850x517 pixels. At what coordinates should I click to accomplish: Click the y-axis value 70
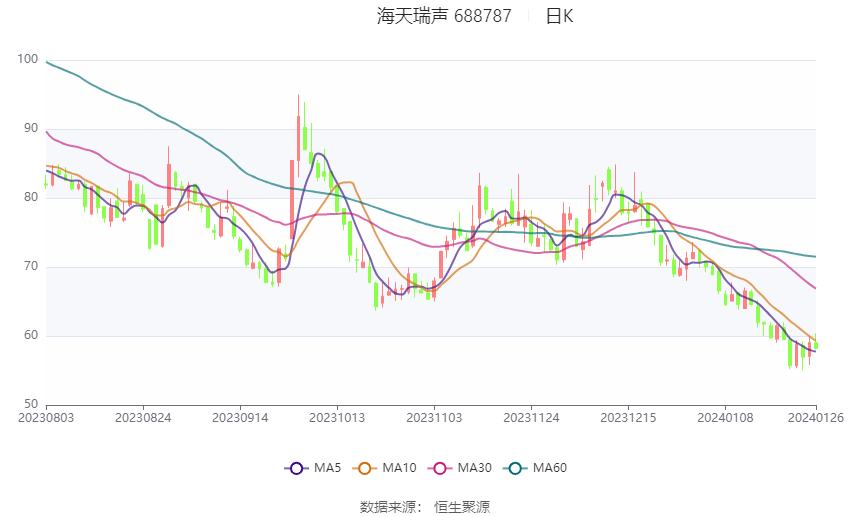[31, 266]
